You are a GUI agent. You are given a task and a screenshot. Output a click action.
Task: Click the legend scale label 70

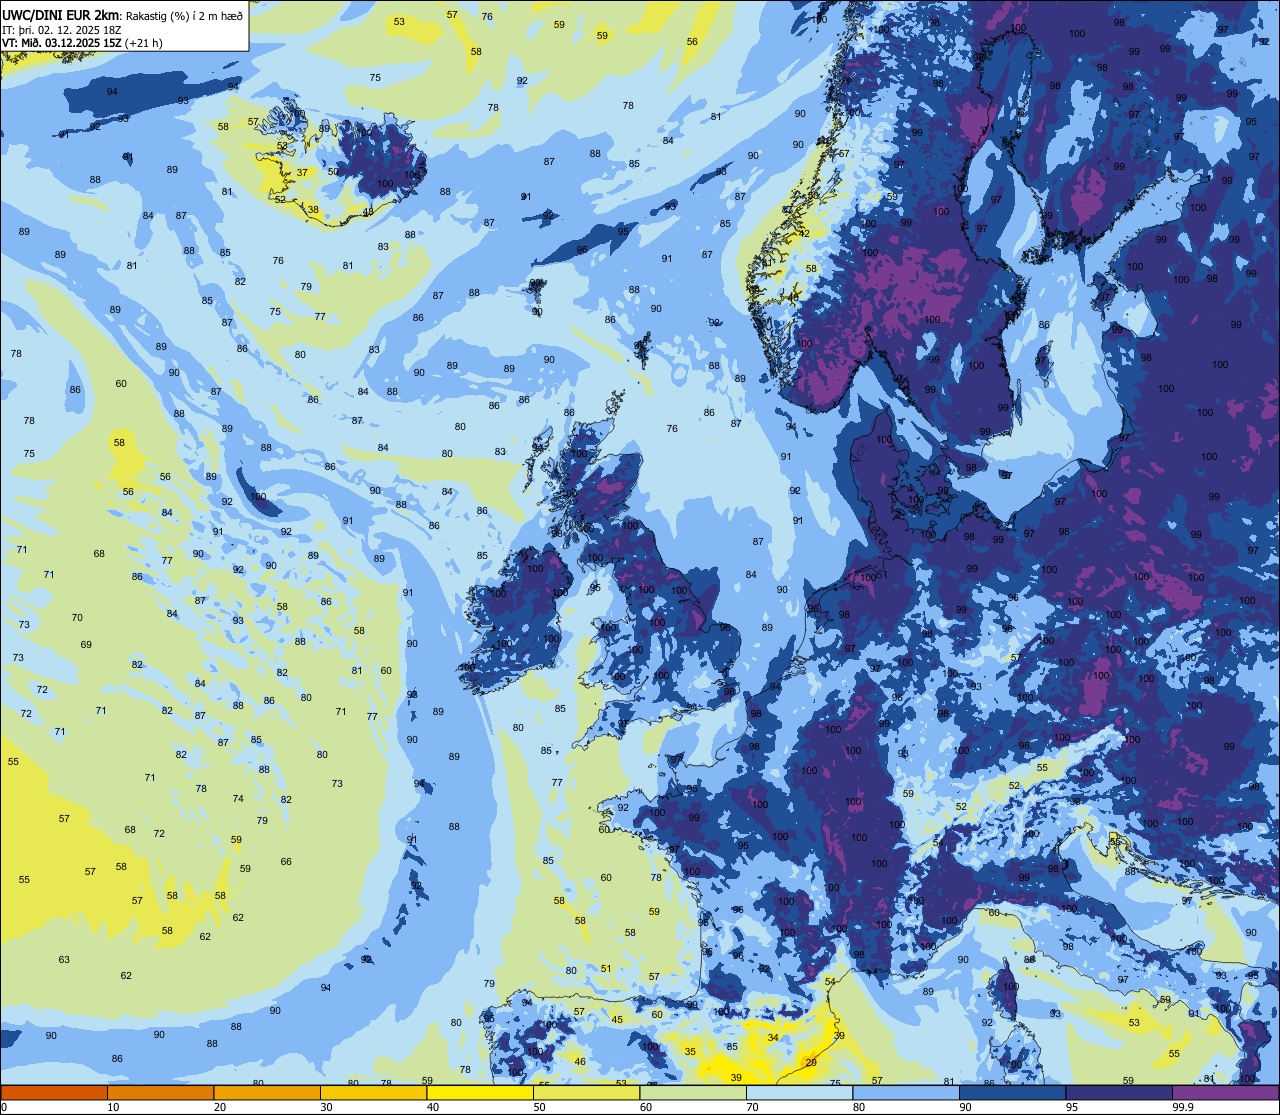(x=752, y=1107)
